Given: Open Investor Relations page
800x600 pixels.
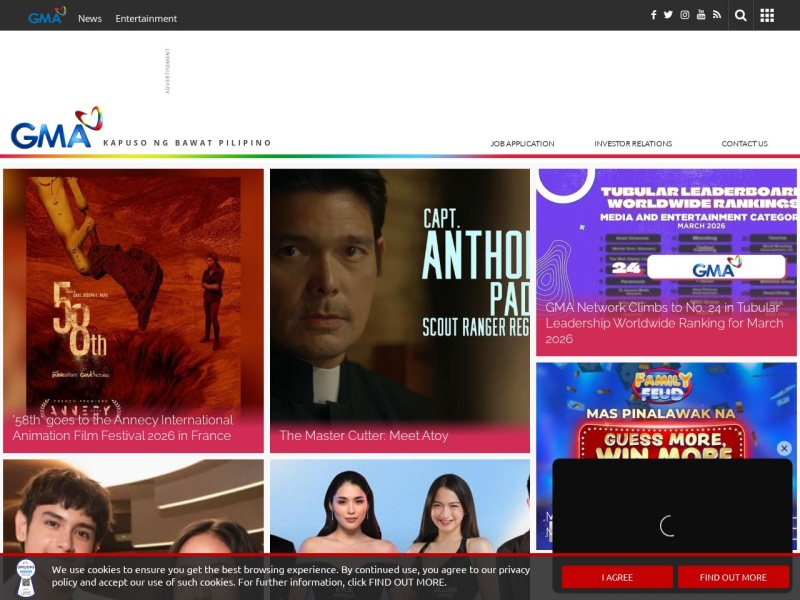Looking at the screenshot, I should pyautogui.click(x=633, y=143).
